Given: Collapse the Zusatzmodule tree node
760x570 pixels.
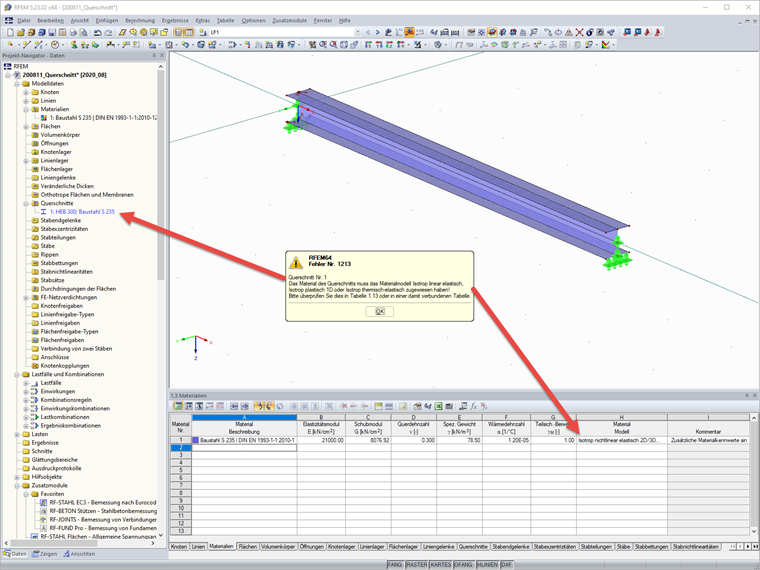Looking at the screenshot, I should pos(17,485).
